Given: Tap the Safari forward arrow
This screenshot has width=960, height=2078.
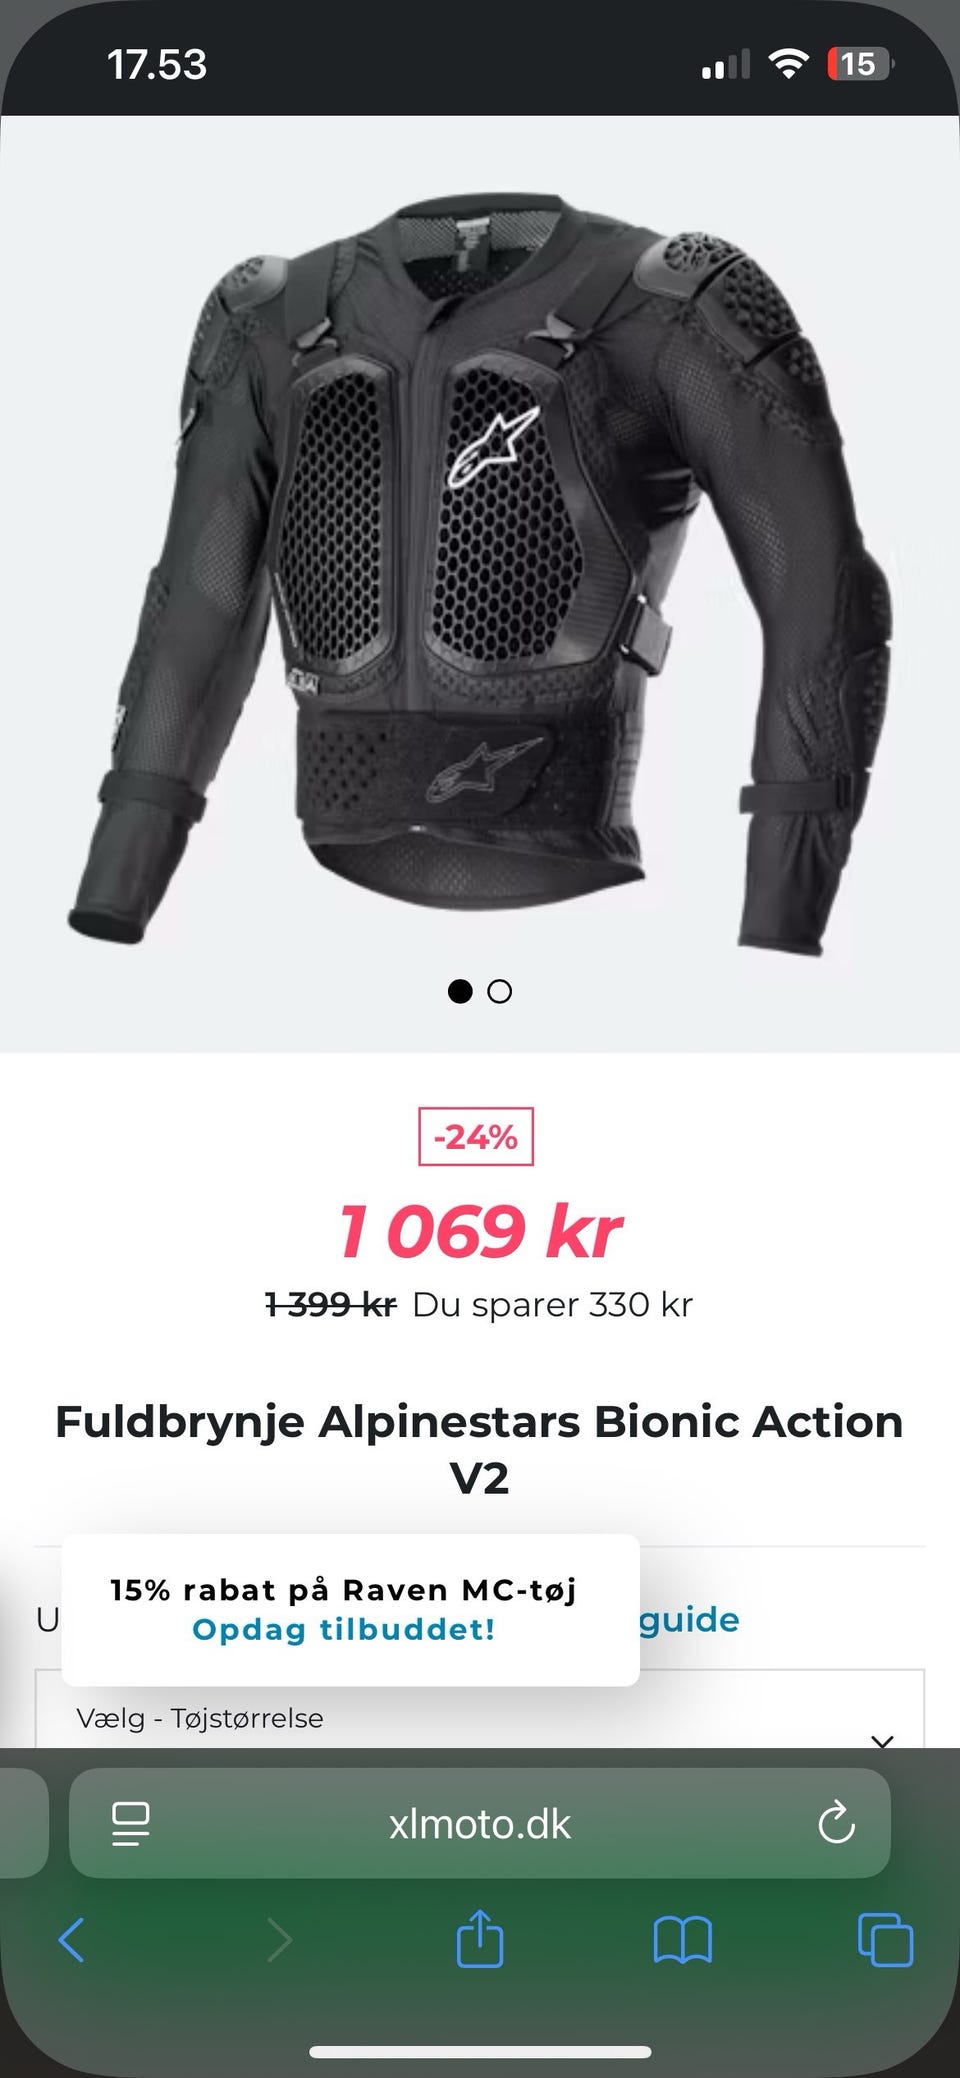Looking at the screenshot, I should pyautogui.click(x=279, y=1941).
